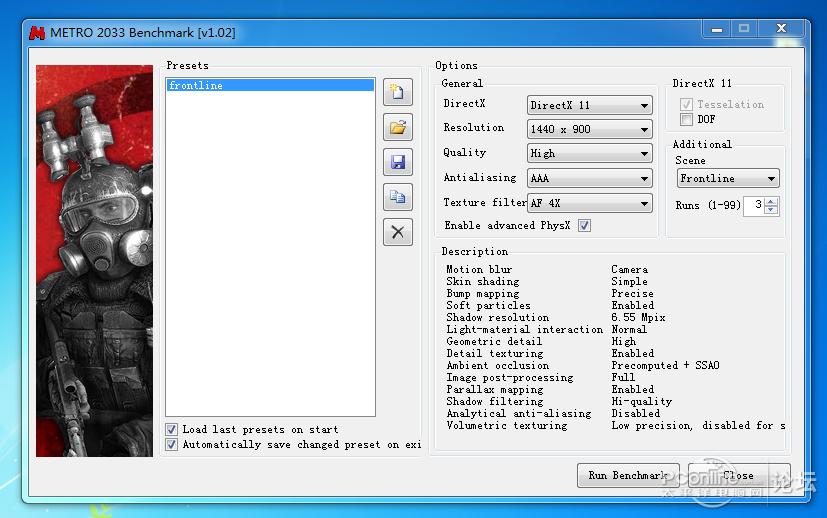Open a preset with the folder icon
Viewport: 827px width, 518px height.
pos(398,127)
